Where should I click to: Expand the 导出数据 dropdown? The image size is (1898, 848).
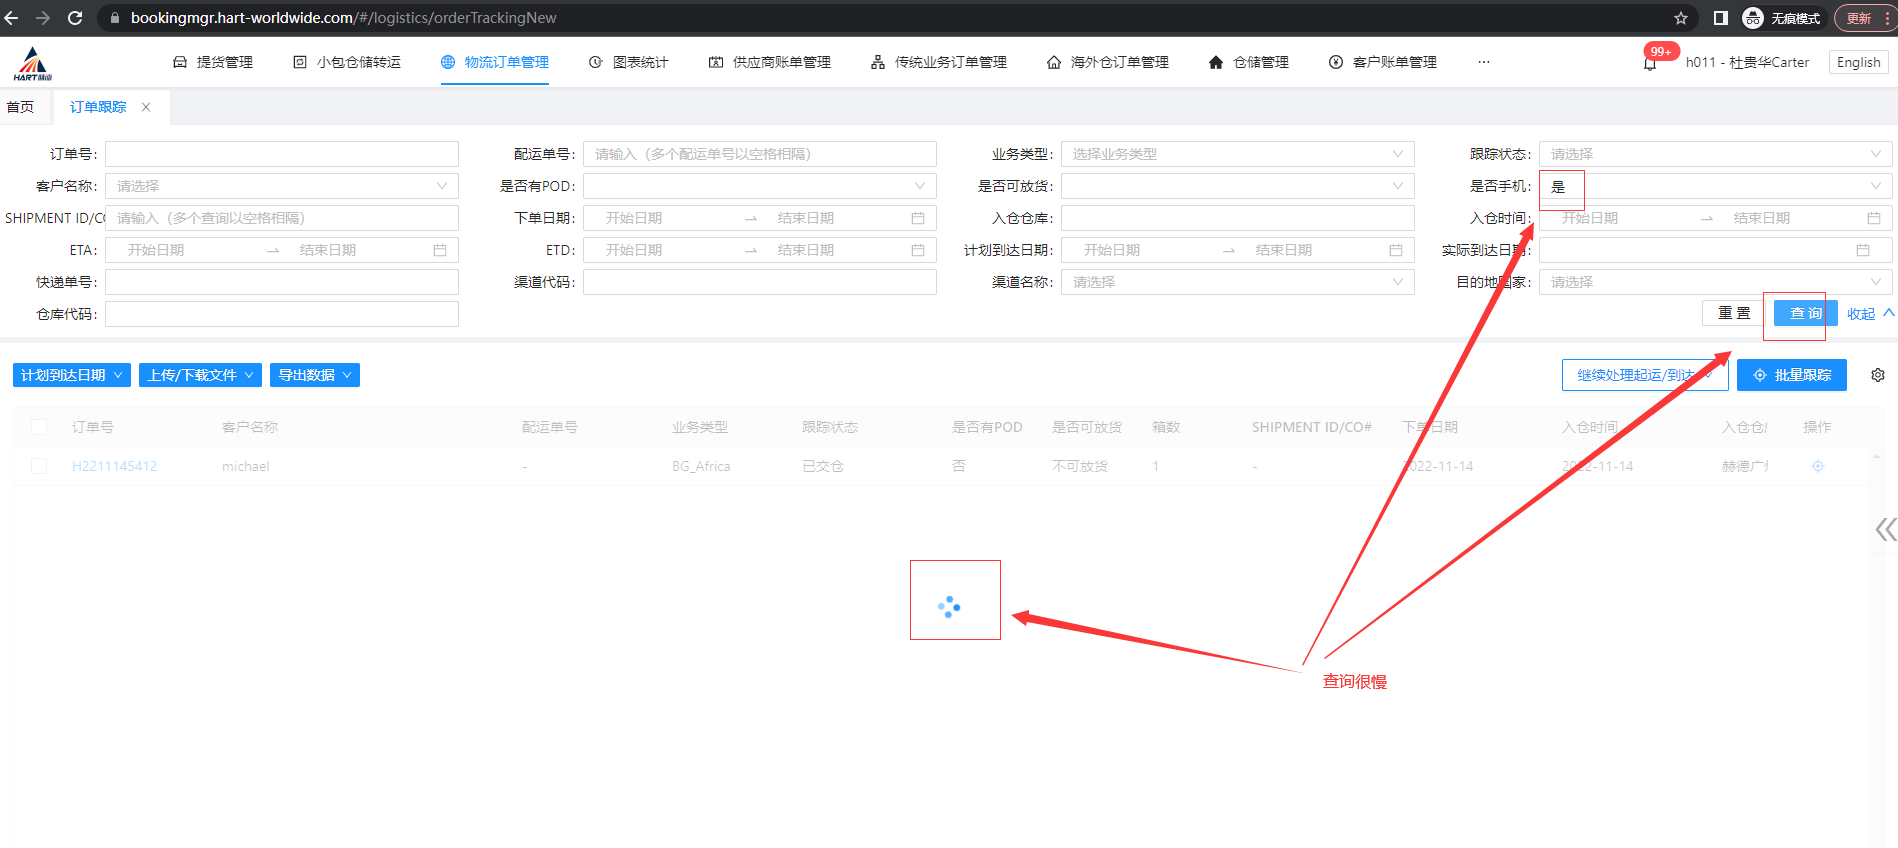[314, 375]
